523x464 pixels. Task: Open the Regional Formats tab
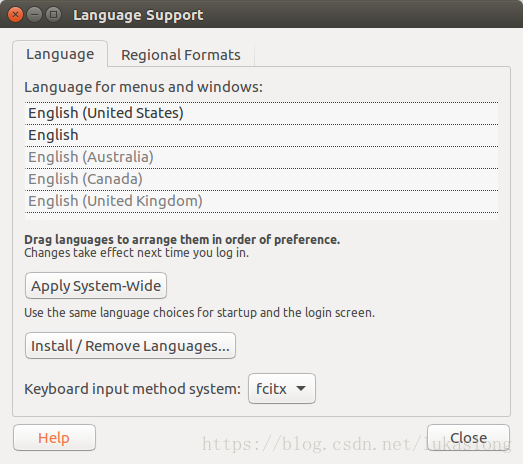point(180,55)
